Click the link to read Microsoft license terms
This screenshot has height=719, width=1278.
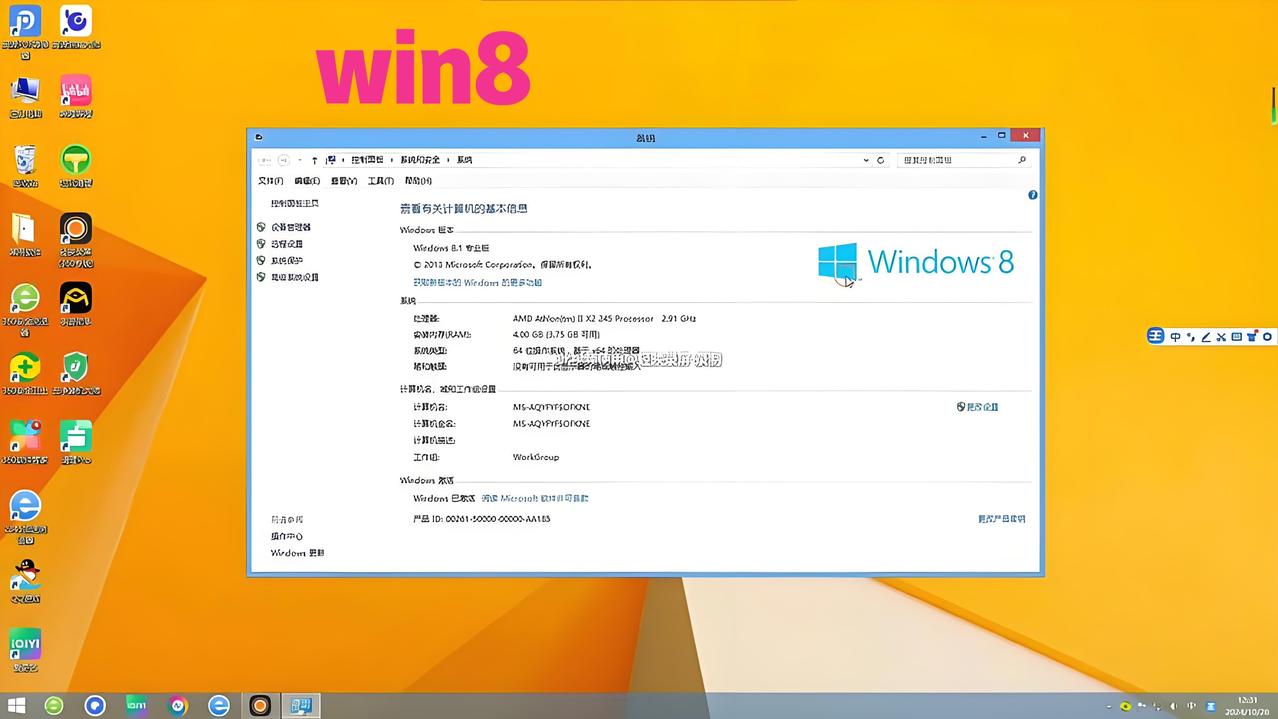[534, 498]
